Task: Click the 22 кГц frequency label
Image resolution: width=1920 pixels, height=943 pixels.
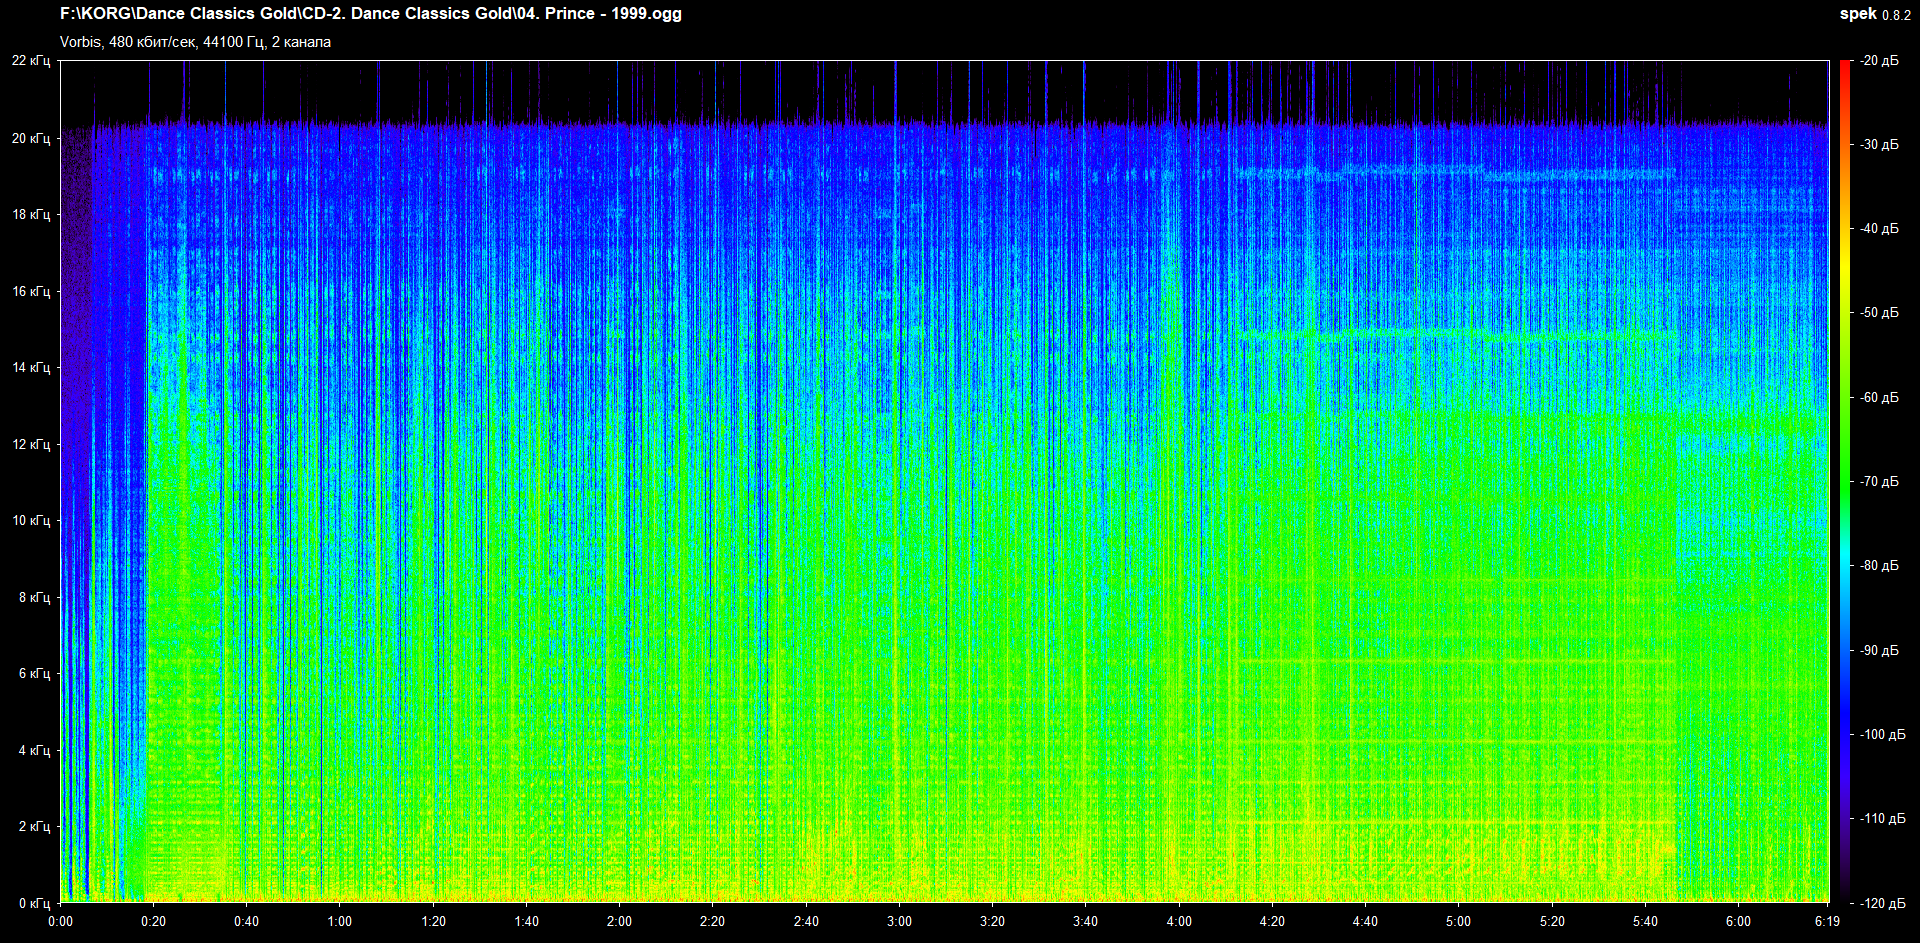Action: [x=31, y=61]
